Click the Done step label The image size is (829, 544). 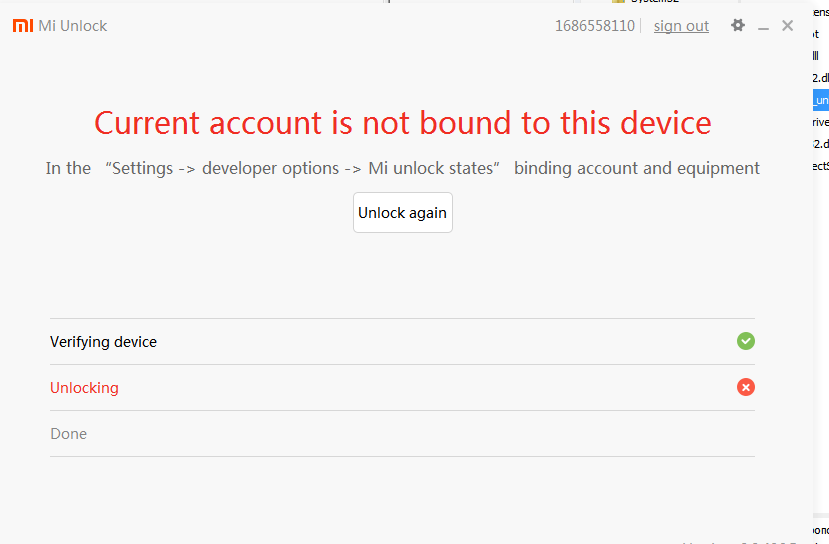click(68, 434)
